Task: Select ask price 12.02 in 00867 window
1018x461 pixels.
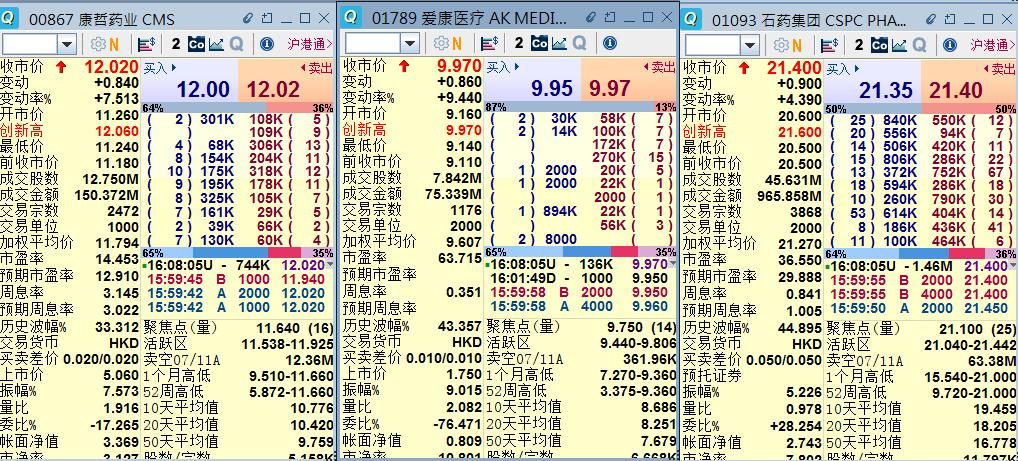Action: 273,89
